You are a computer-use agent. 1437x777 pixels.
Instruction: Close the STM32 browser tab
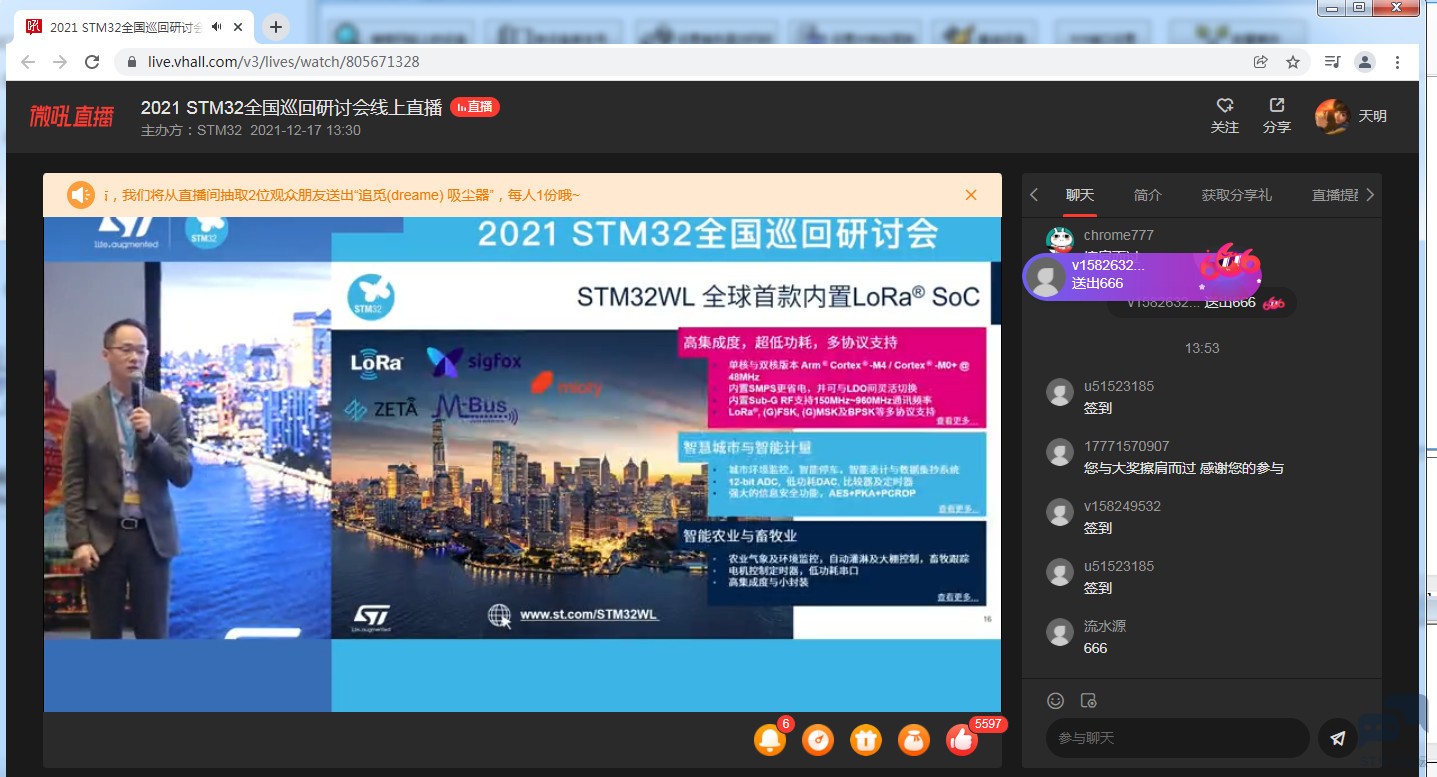240,27
